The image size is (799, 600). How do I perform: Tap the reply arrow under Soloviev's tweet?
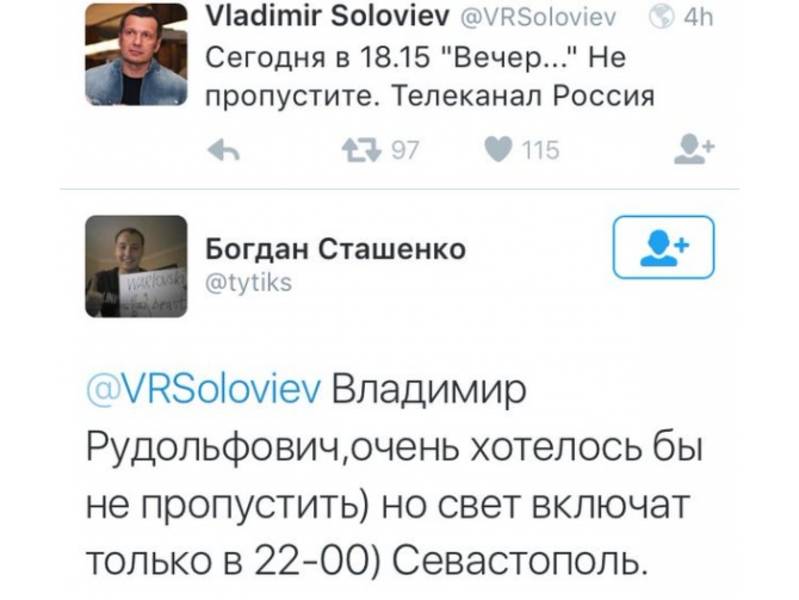220,150
